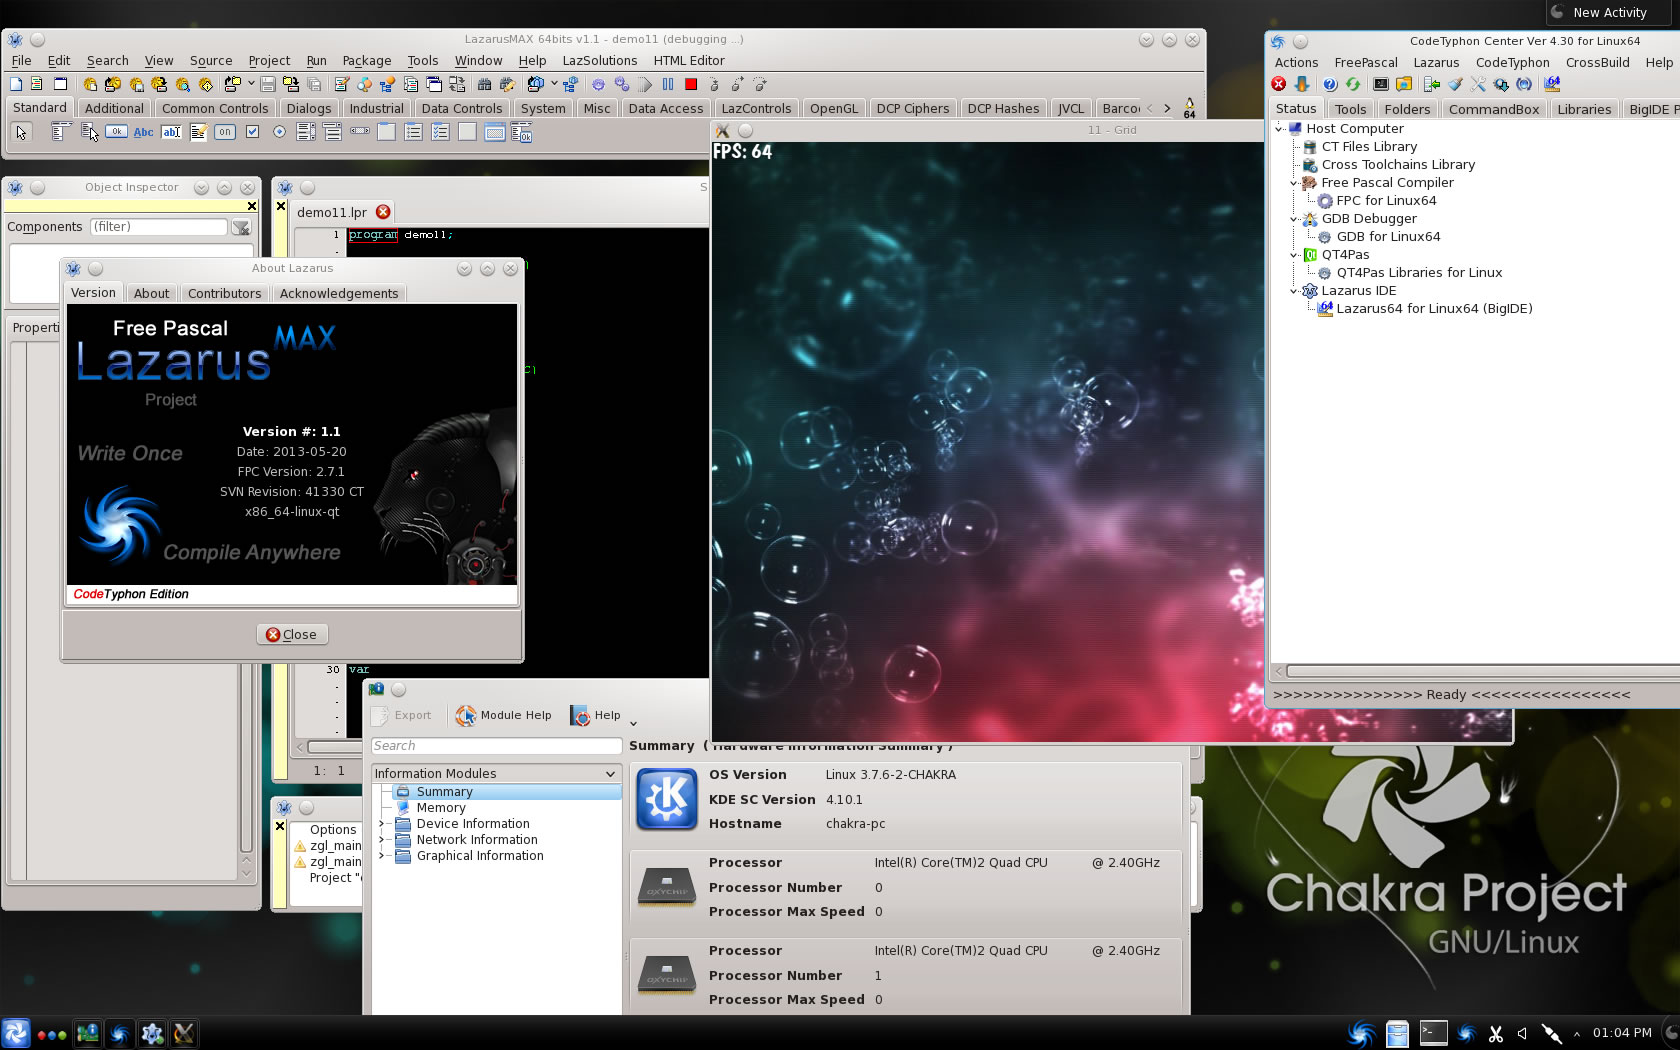The width and height of the screenshot is (1680, 1050).
Task: Click the Search field in system info window
Action: click(x=496, y=746)
